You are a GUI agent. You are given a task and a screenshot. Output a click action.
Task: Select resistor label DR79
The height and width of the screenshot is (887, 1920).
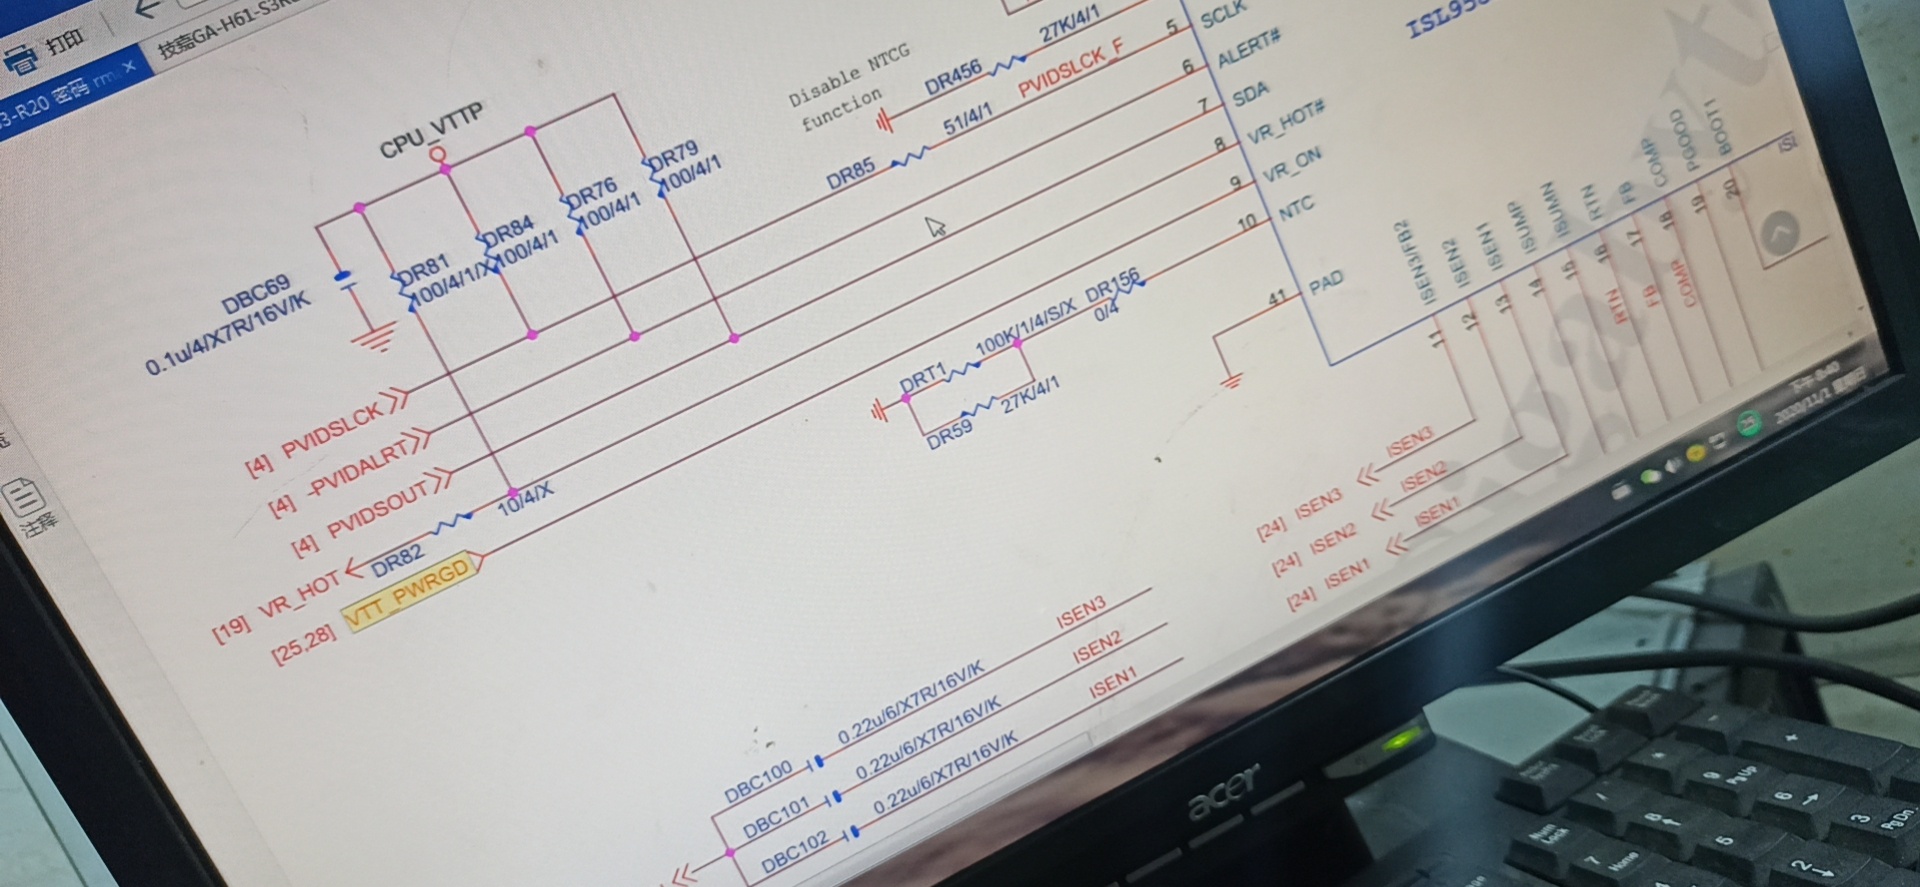click(673, 157)
